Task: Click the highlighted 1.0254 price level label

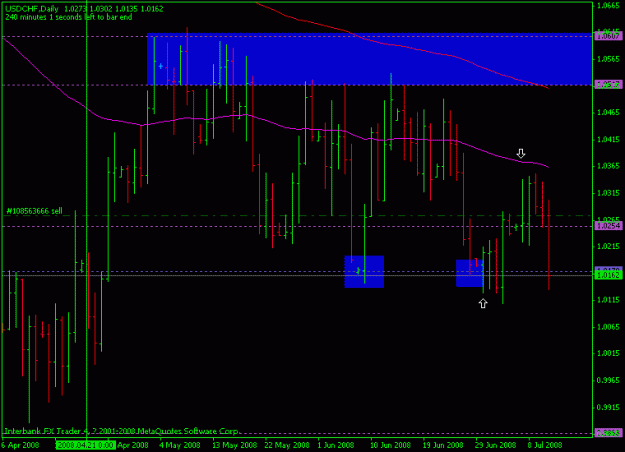Action: 608,226
